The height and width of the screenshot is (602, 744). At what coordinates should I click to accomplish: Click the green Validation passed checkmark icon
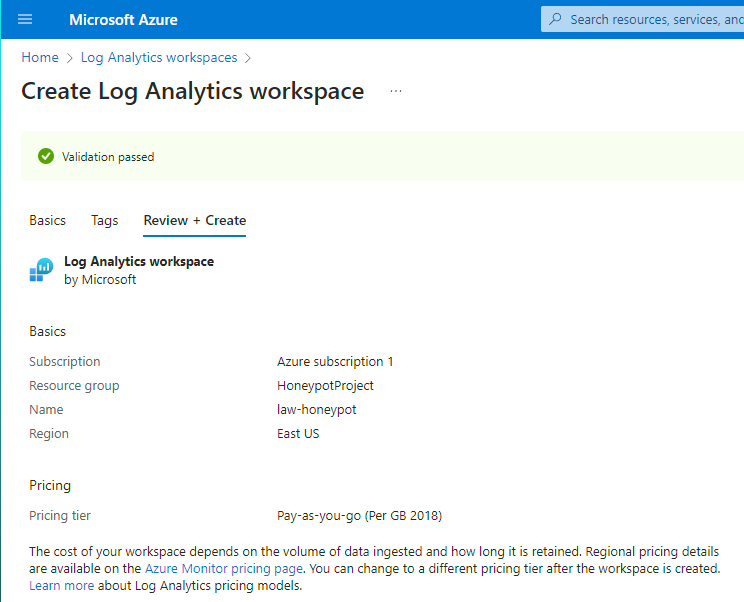click(45, 156)
